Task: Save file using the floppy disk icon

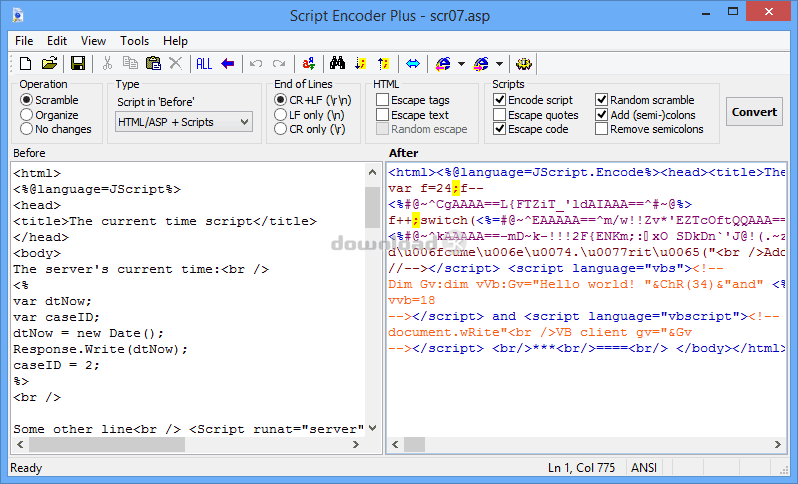Action: point(78,64)
